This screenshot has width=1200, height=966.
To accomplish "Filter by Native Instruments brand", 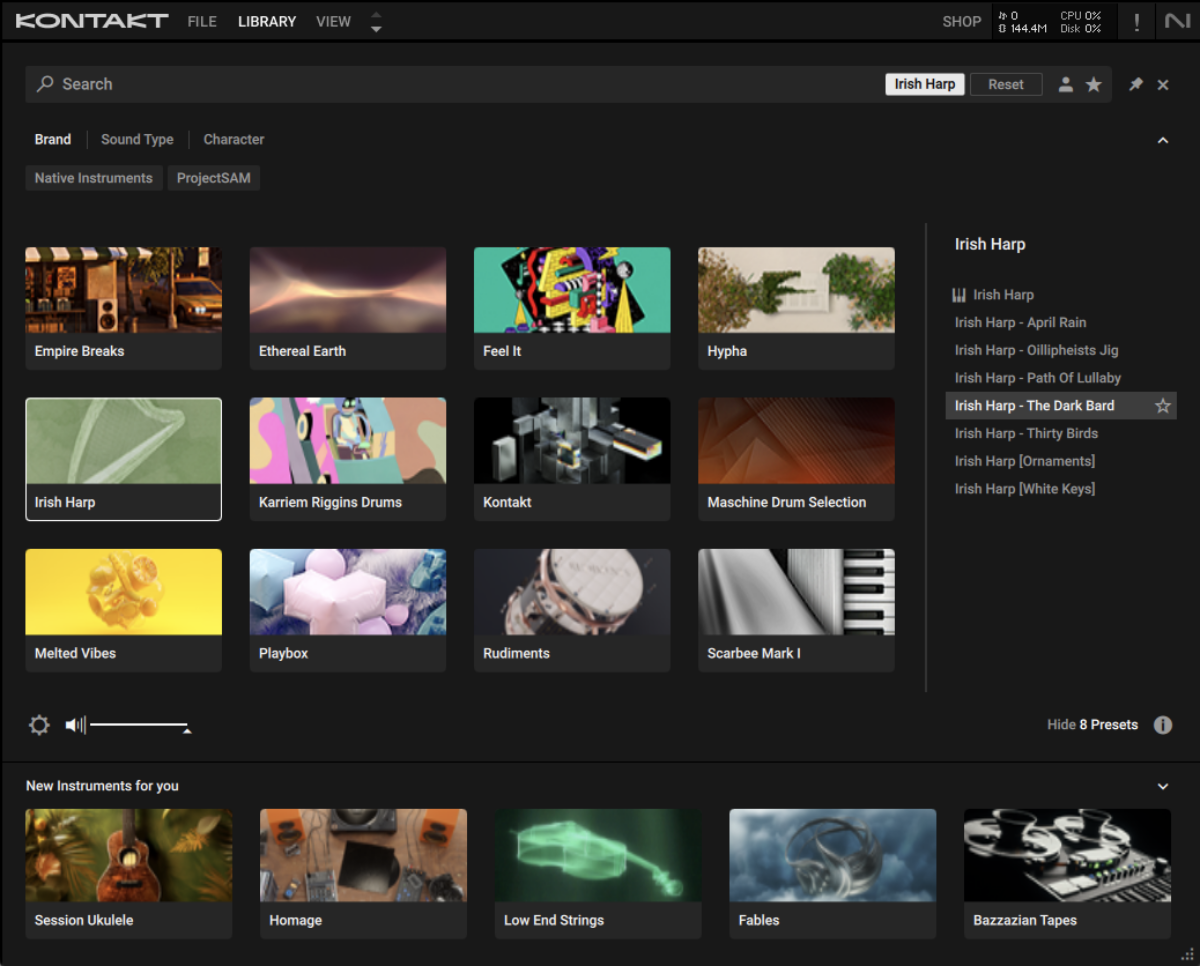I will point(94,178).
